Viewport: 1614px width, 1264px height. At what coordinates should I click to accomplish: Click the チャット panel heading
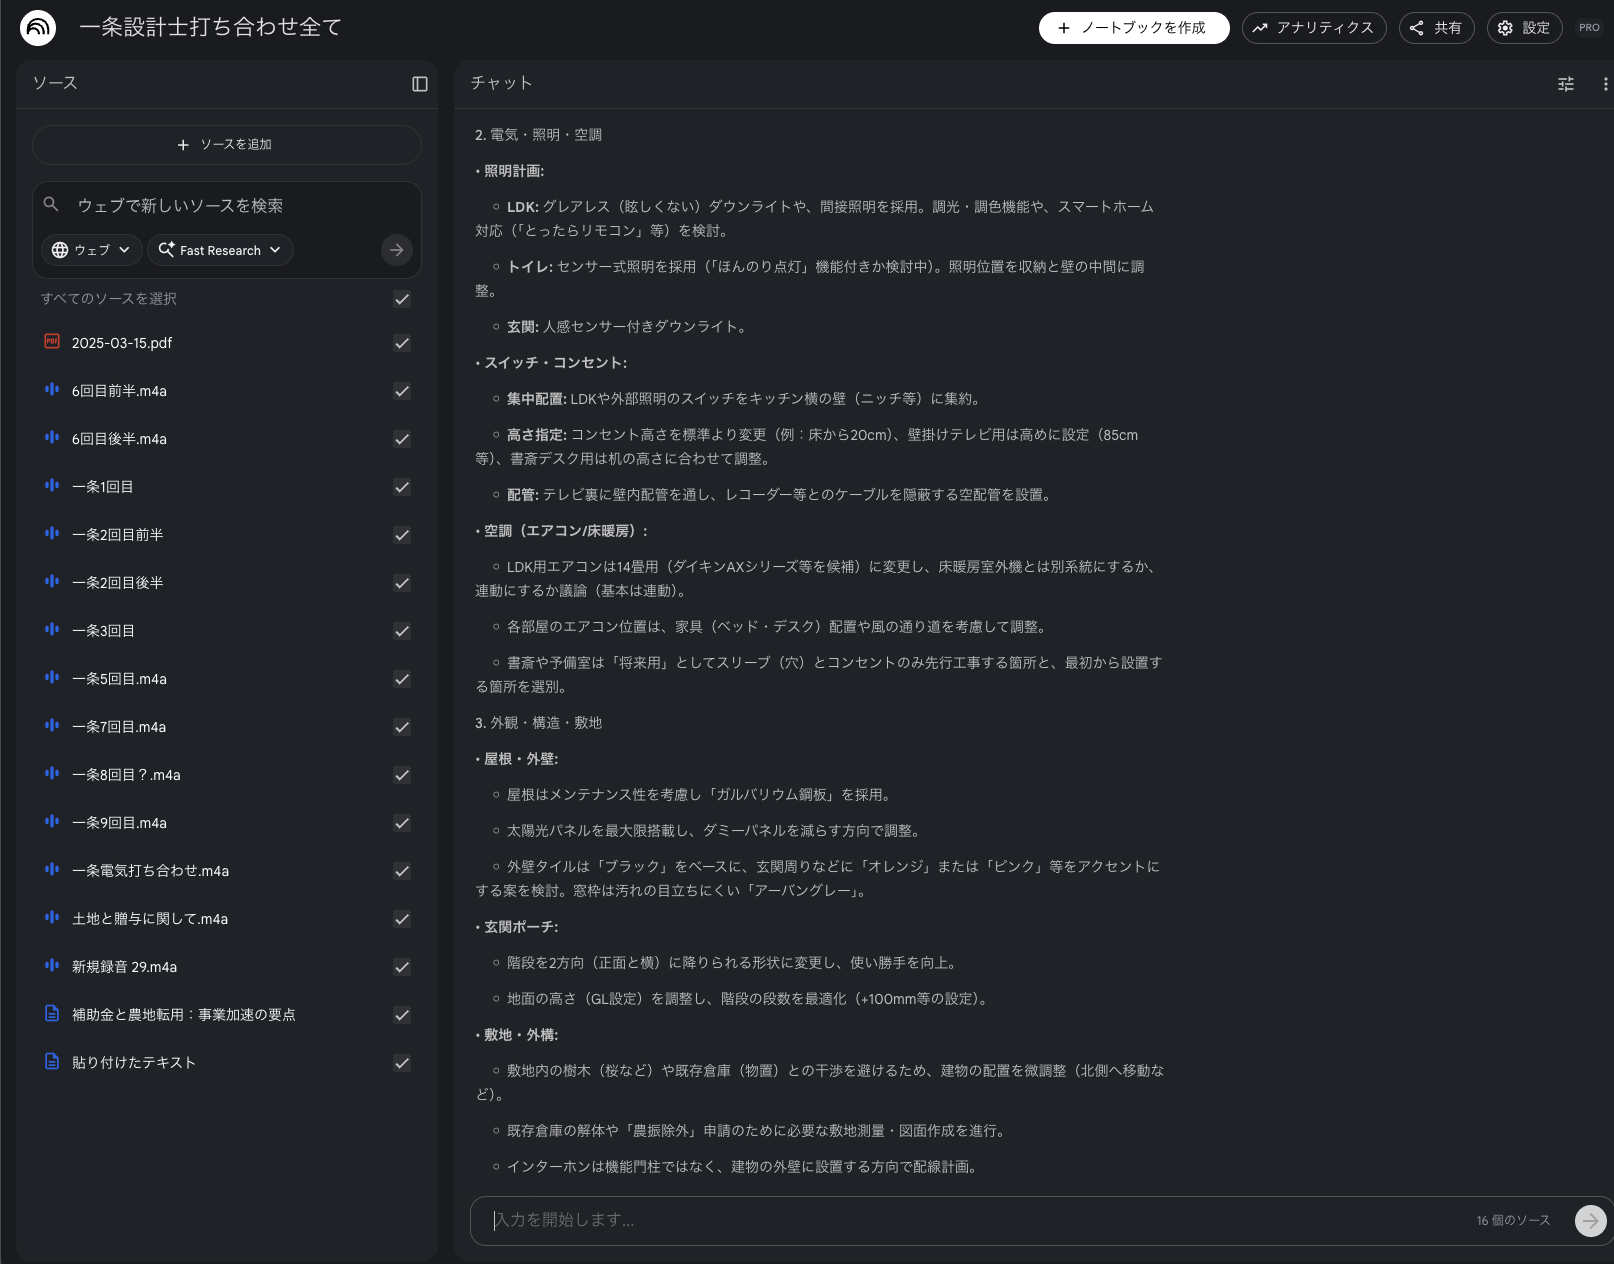tap(501, 83)
